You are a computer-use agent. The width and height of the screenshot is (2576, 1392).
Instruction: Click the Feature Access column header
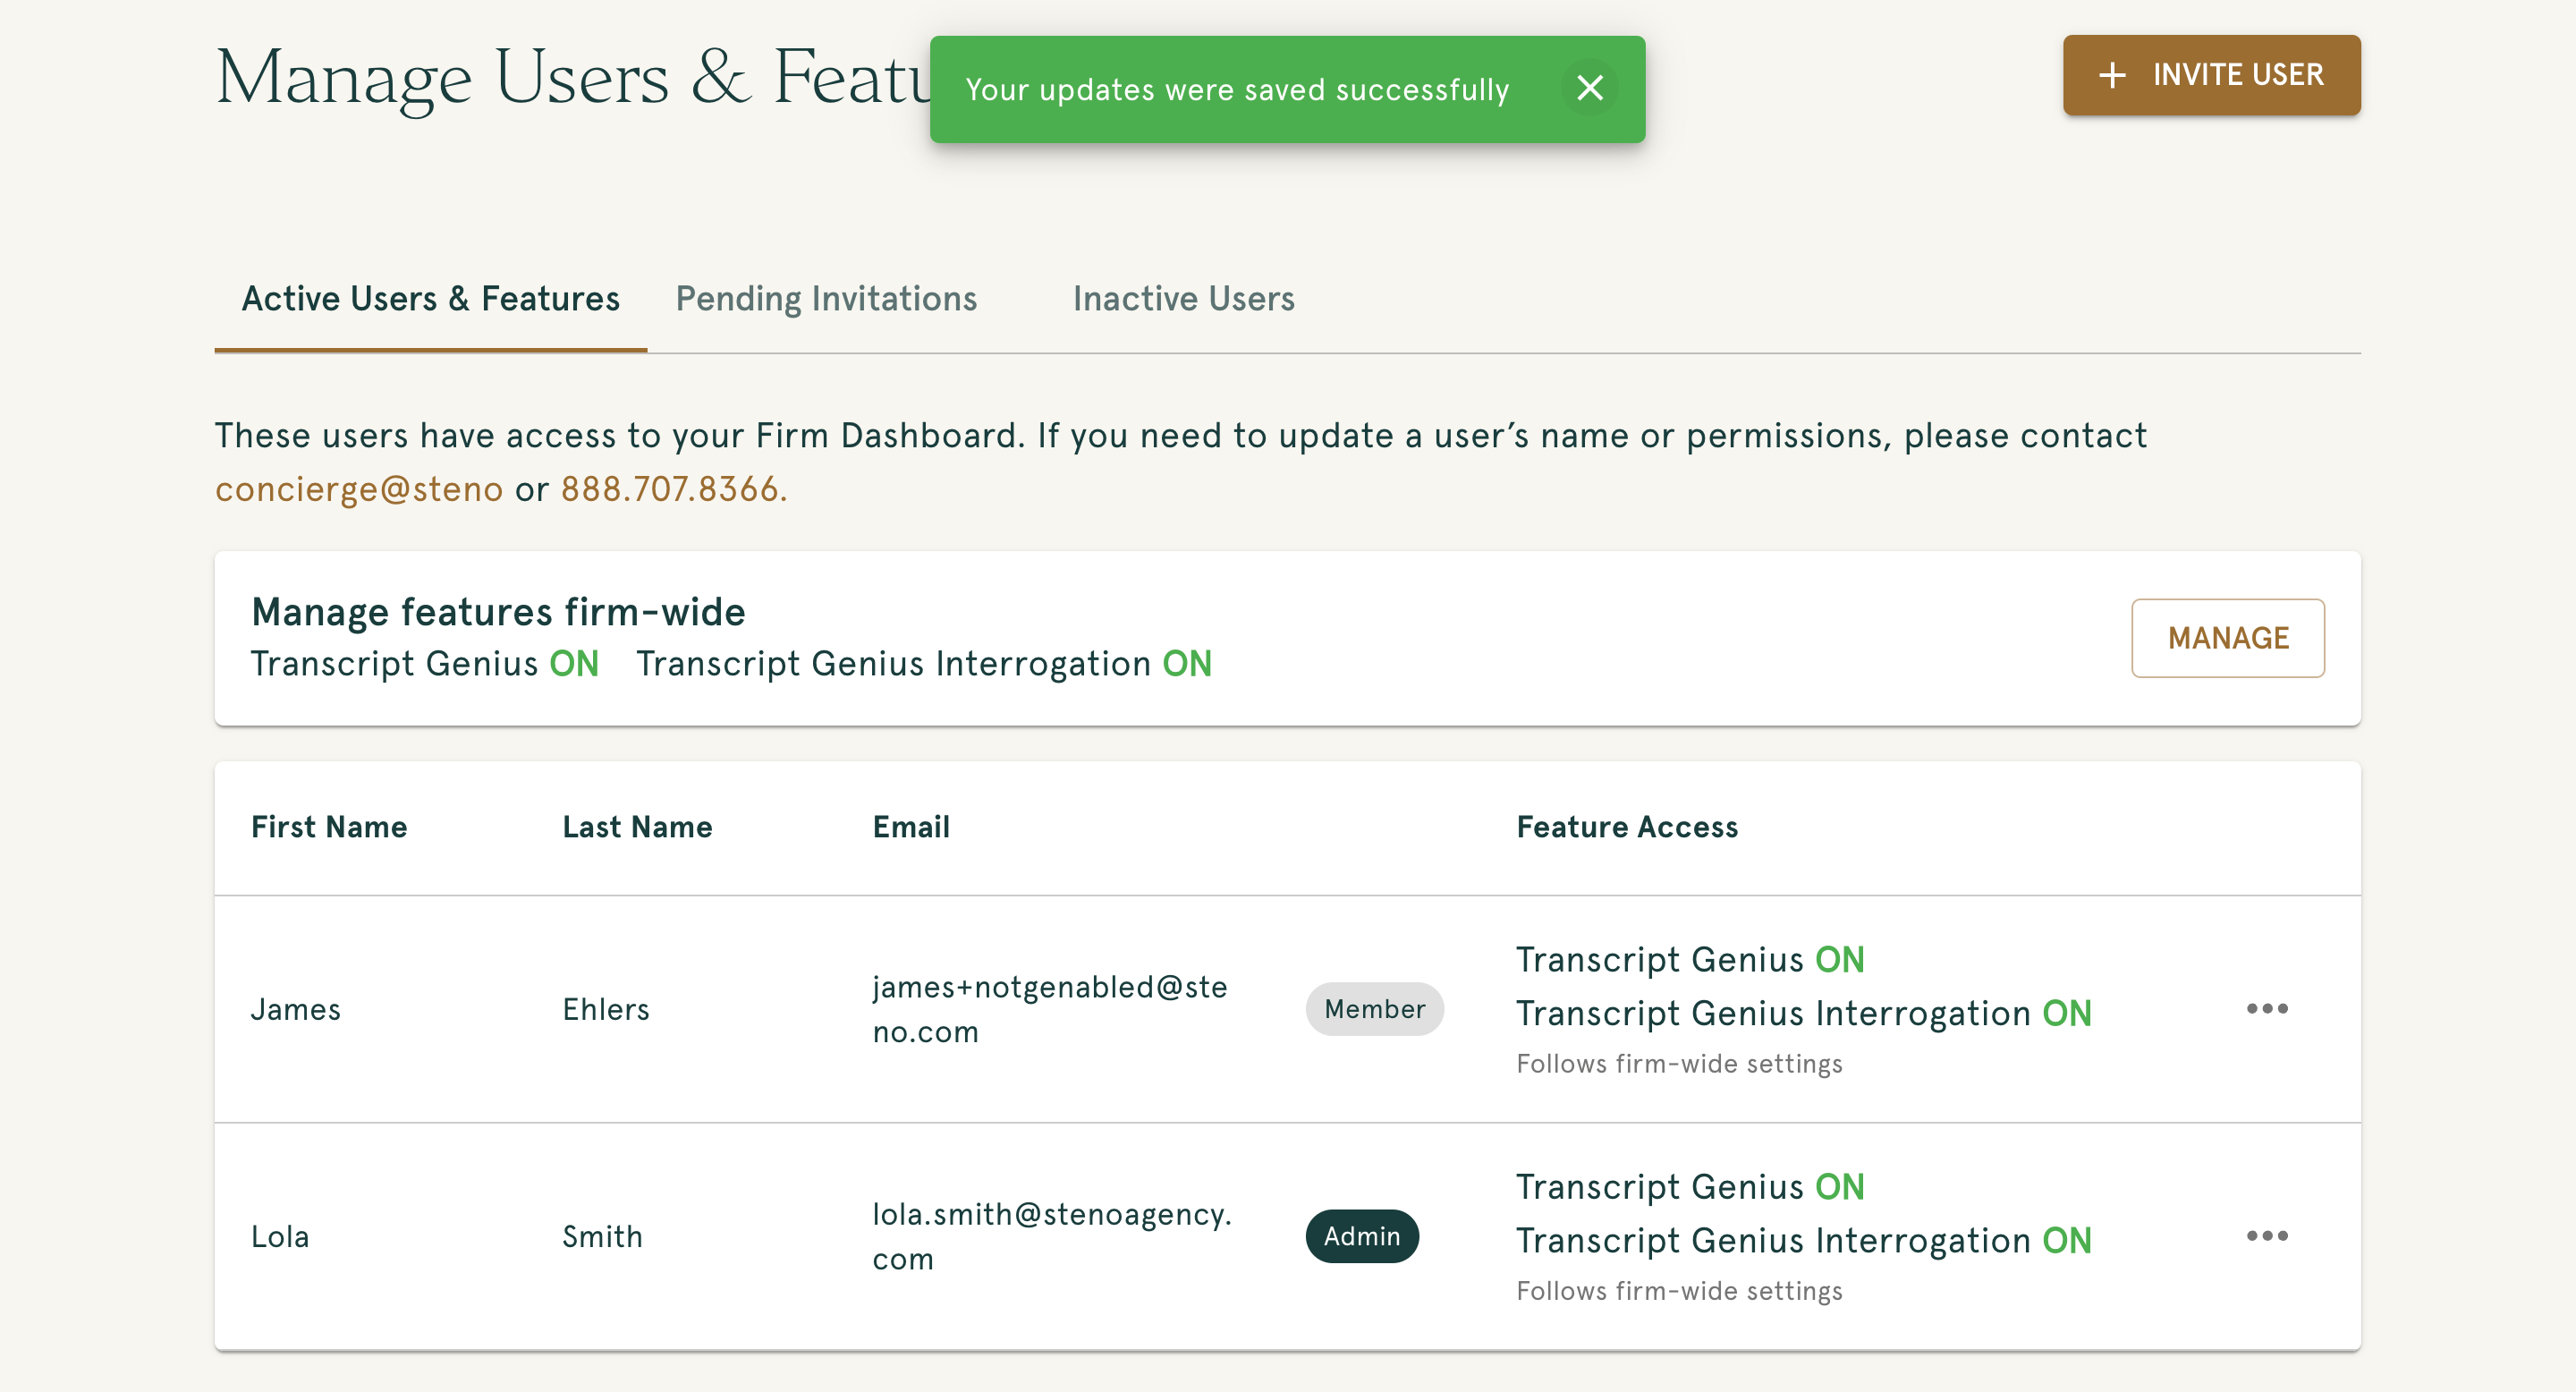(x=1626, y=827)
